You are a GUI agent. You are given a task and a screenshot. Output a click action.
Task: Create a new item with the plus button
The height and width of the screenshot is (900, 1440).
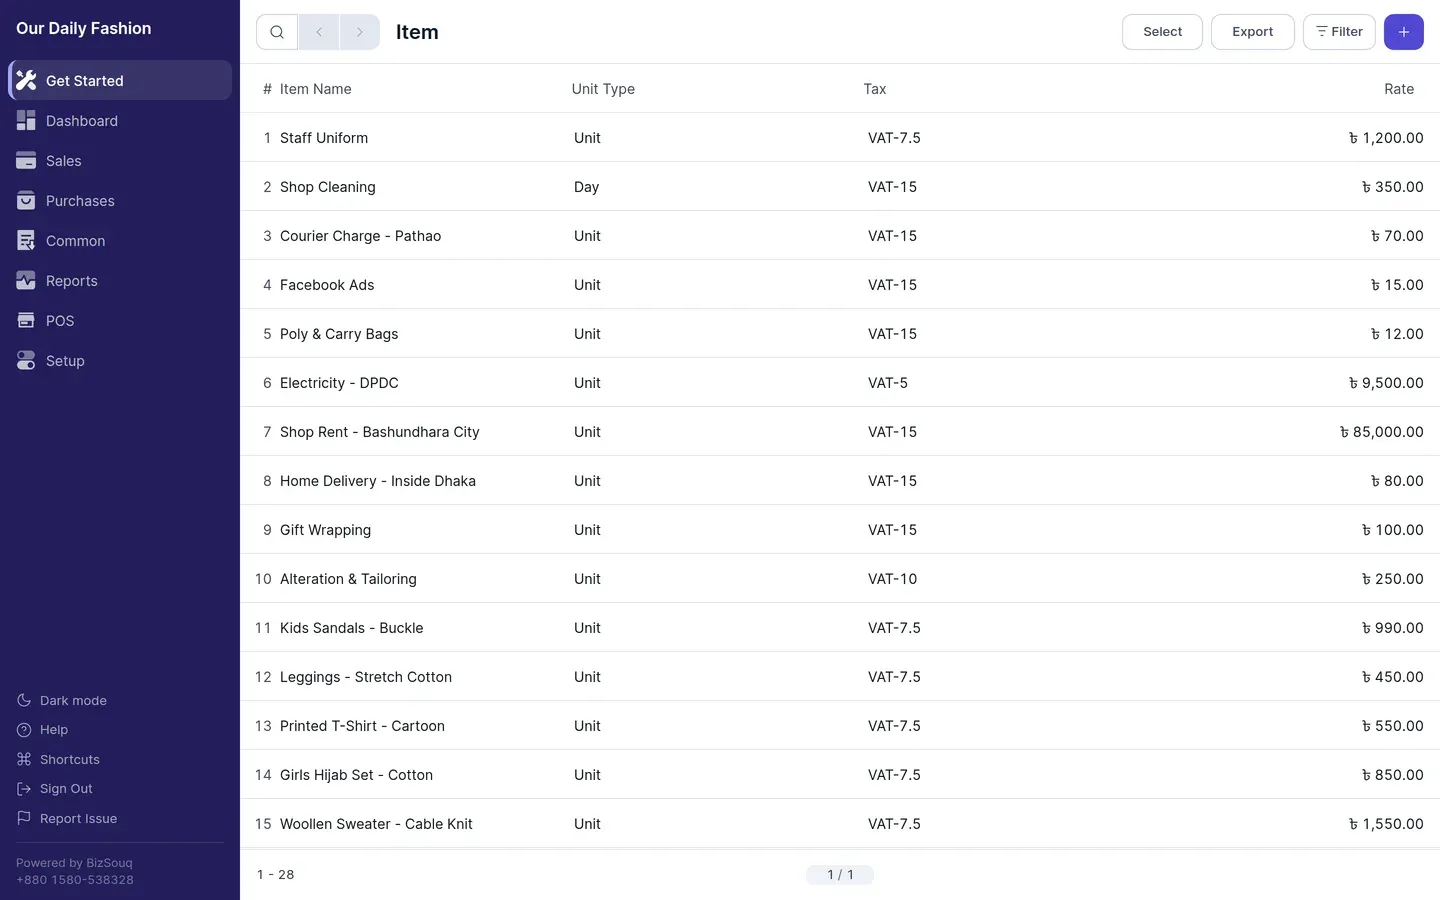[x=1404, y=32]
